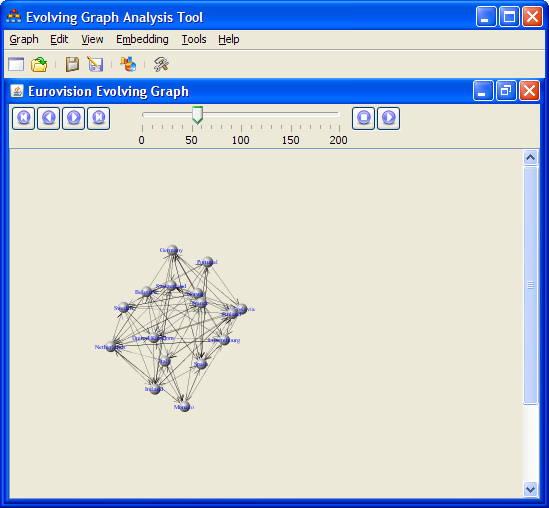
Task: Select the Finland node
Action: 232,313
